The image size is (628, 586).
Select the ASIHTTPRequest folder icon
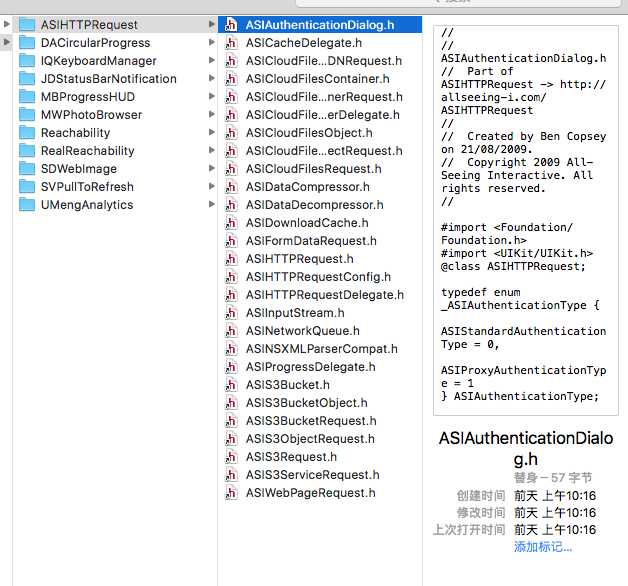tap(27, 25)
